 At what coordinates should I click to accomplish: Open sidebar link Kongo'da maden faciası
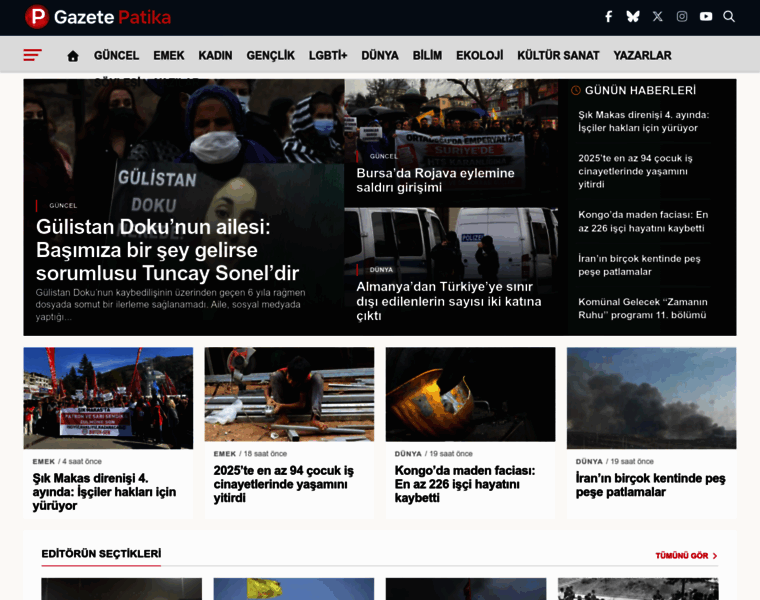(643, 221)
